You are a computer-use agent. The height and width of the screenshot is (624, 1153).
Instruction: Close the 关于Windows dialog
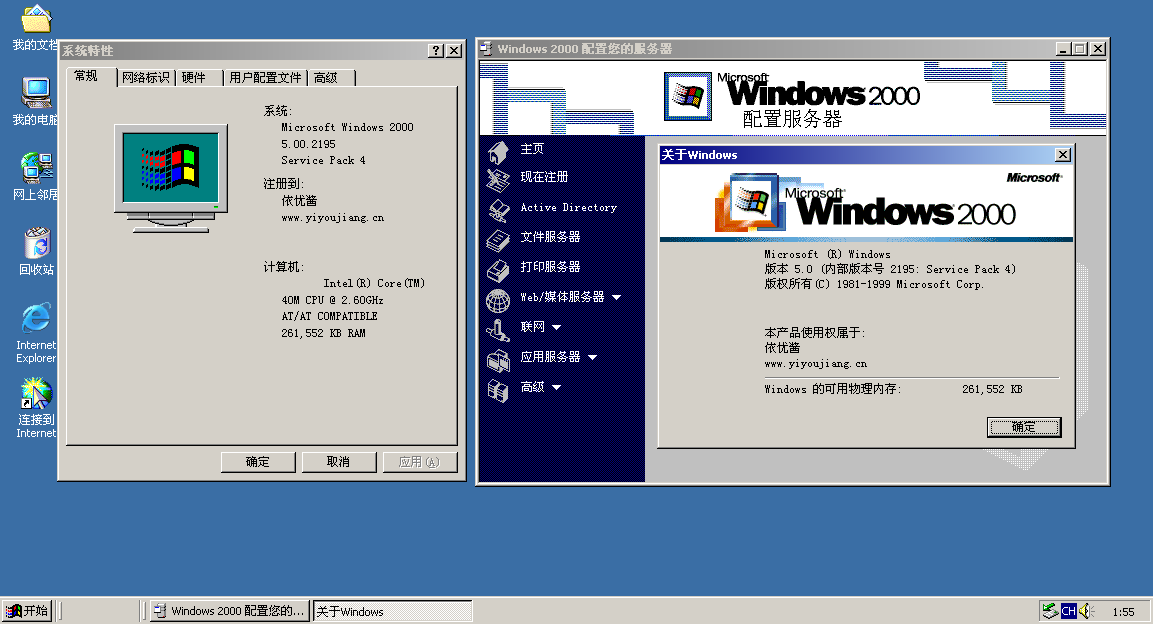click(x=1063, y=154)
